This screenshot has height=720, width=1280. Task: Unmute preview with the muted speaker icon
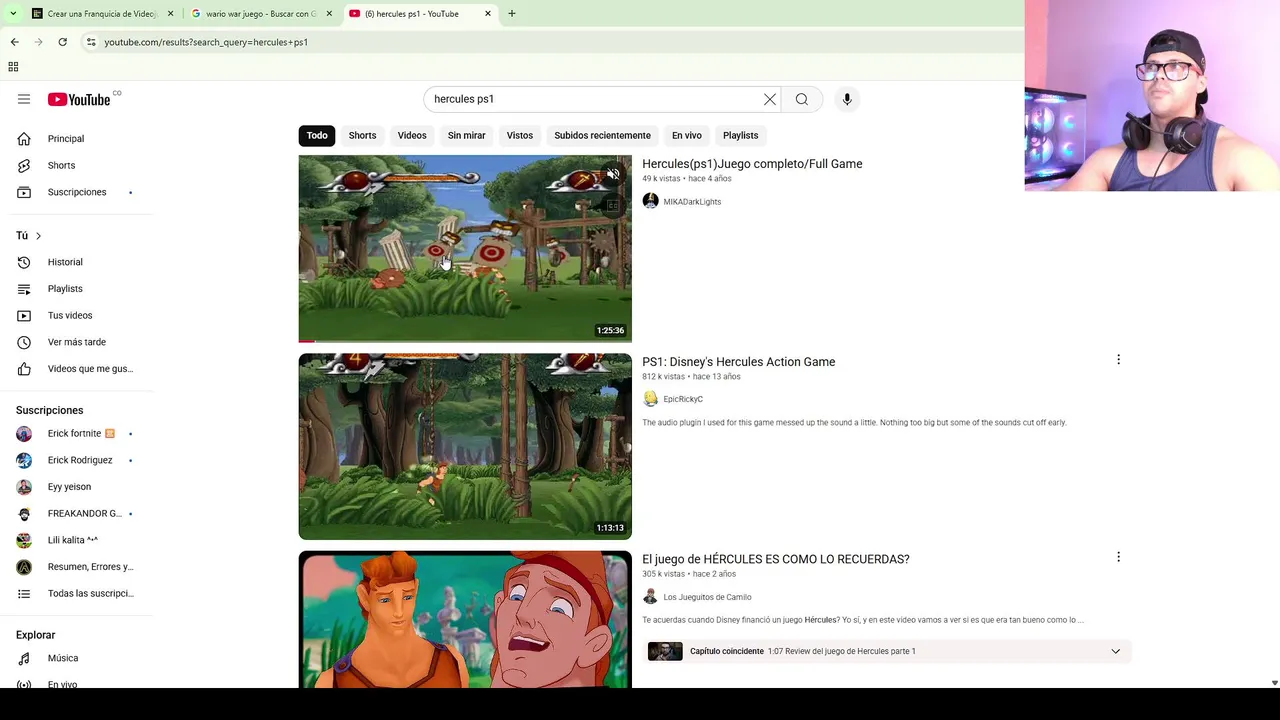click(x=613, y=175)
